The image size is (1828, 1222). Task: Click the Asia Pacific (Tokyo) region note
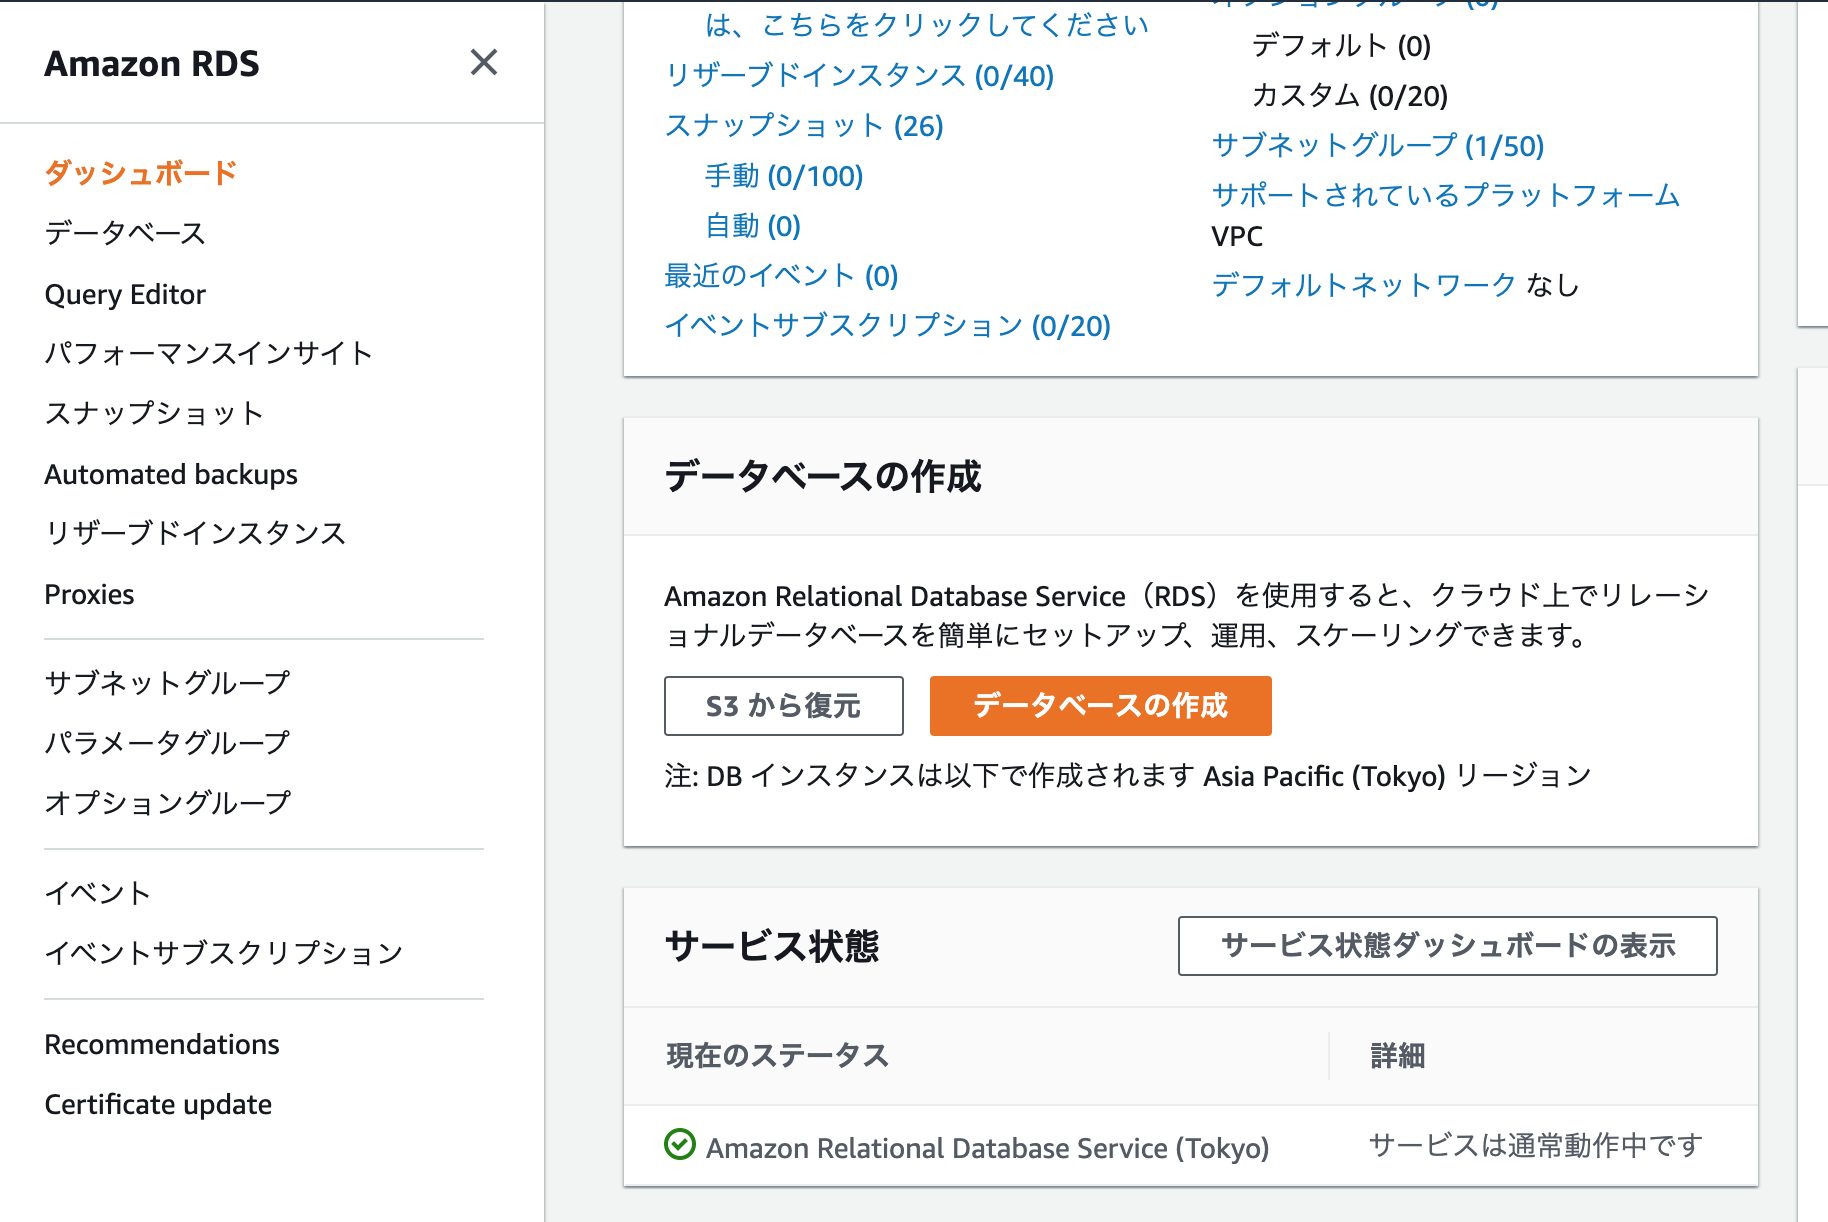click(x=1324, y=776)
